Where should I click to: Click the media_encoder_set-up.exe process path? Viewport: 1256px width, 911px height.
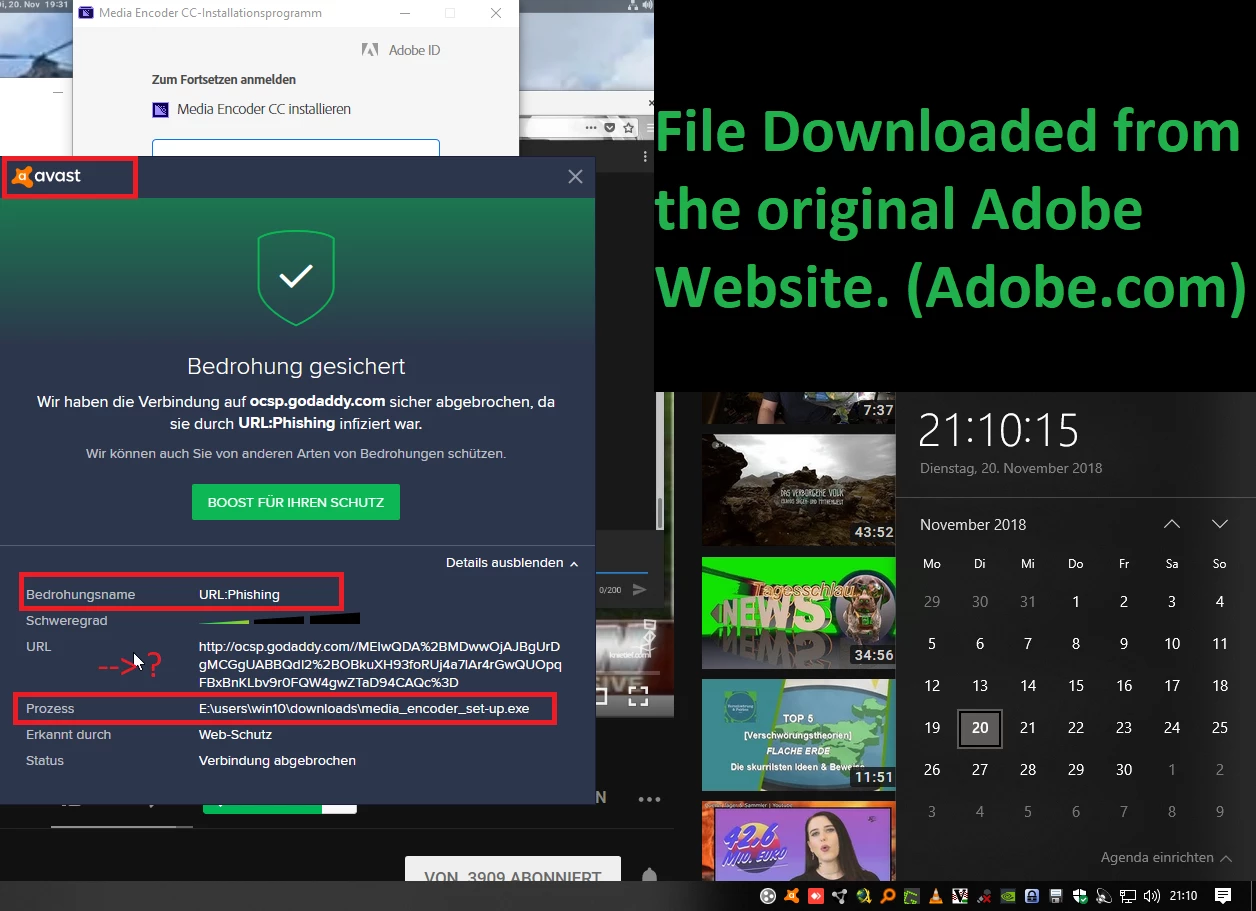[364, 708]
